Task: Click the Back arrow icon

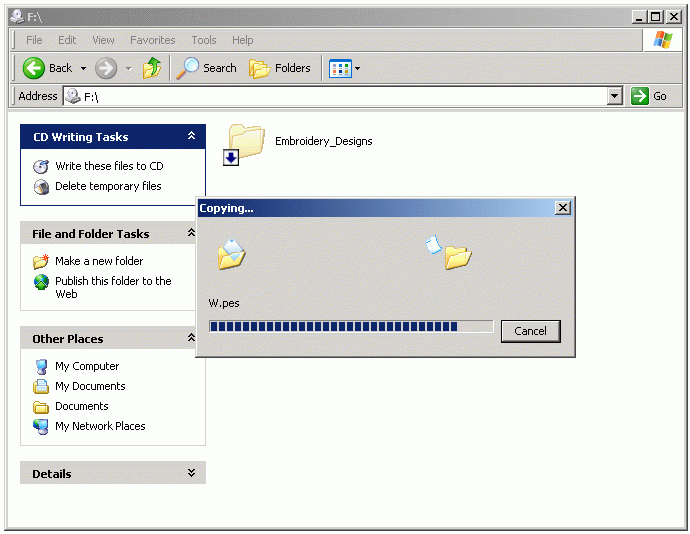Action: tap(34, 68)
